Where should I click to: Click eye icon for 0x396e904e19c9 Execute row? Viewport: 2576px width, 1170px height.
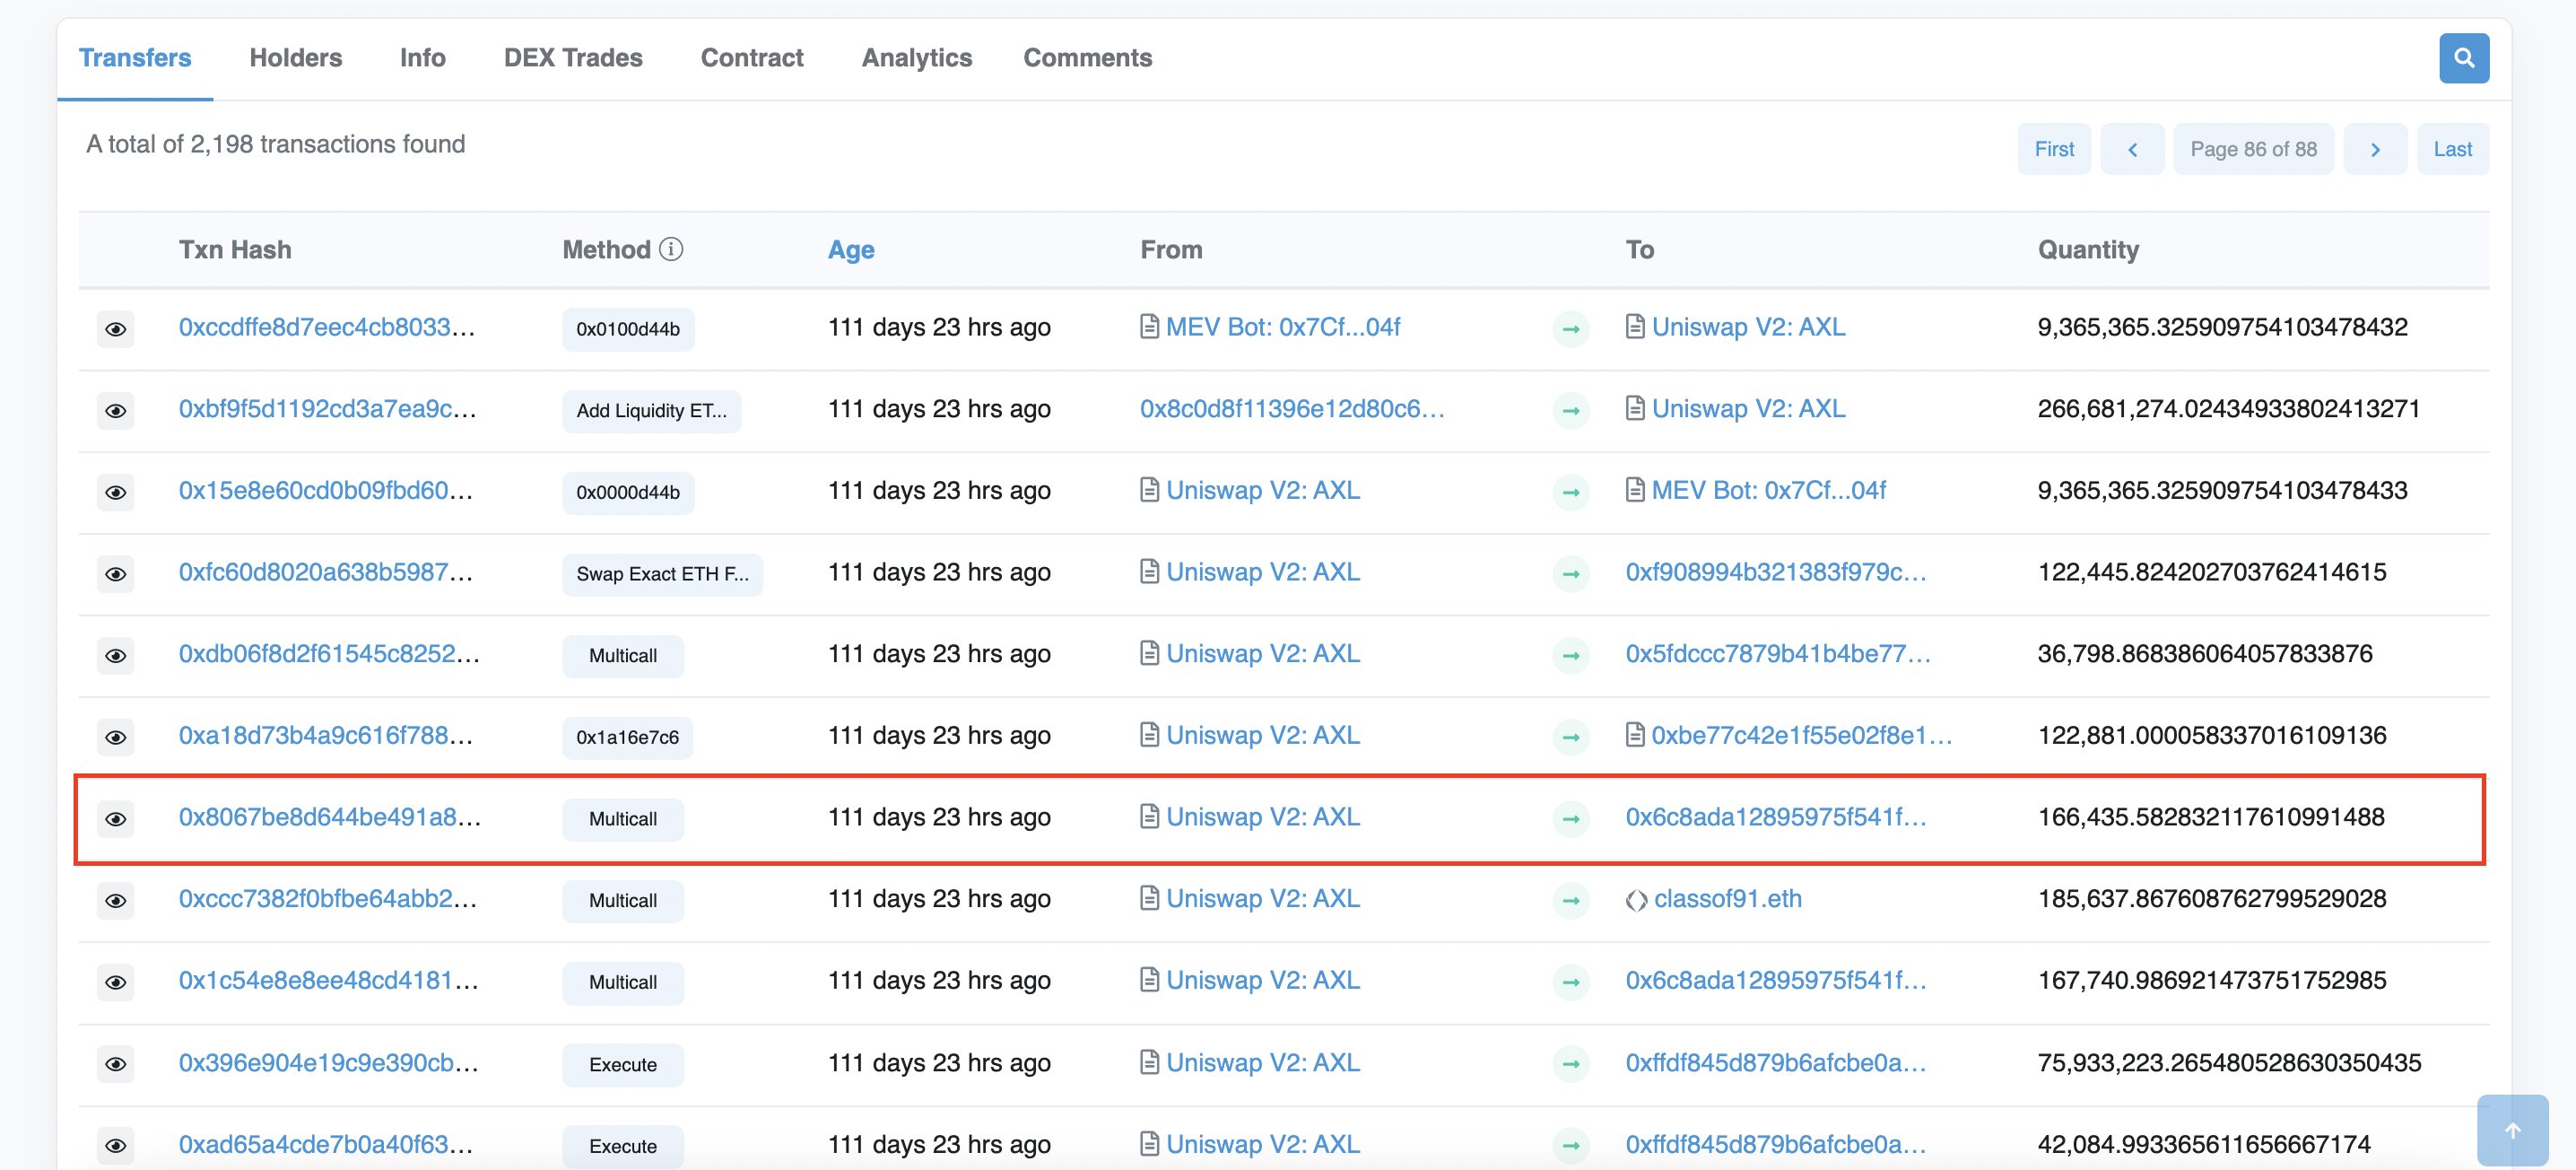[x=116, y=1064]
